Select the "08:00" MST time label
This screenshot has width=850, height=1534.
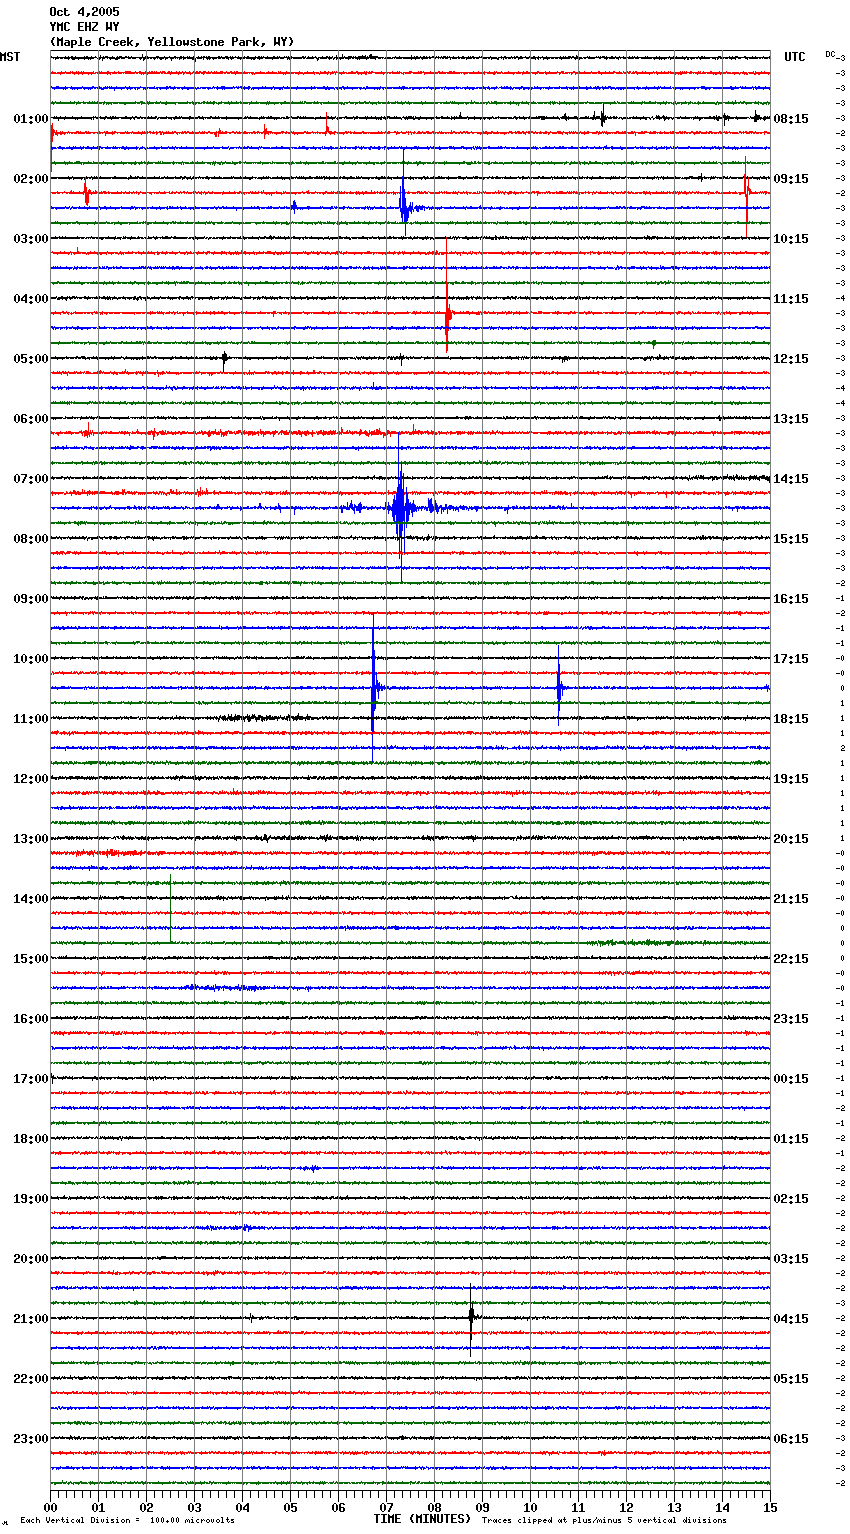pos(31,539)
